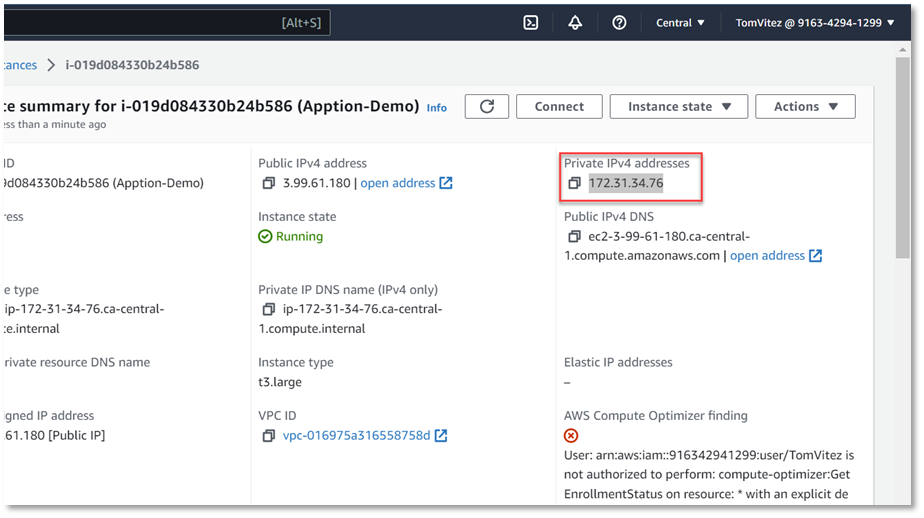This screenshot has width=924, height=518.
Task: Expand the Instance state dropdown
Action: click(x=679, y=107)
